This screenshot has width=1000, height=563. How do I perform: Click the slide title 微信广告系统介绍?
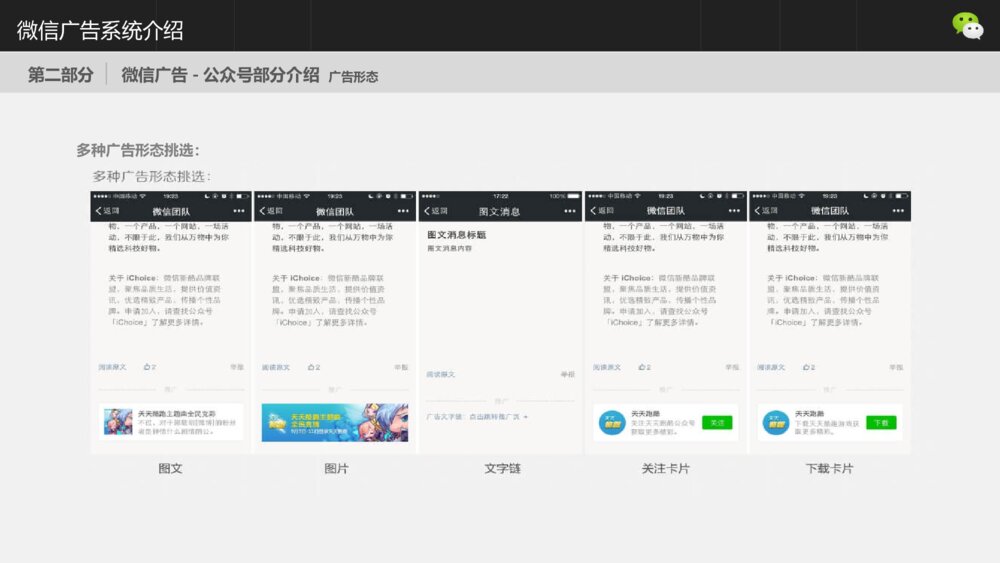point(100,31)
